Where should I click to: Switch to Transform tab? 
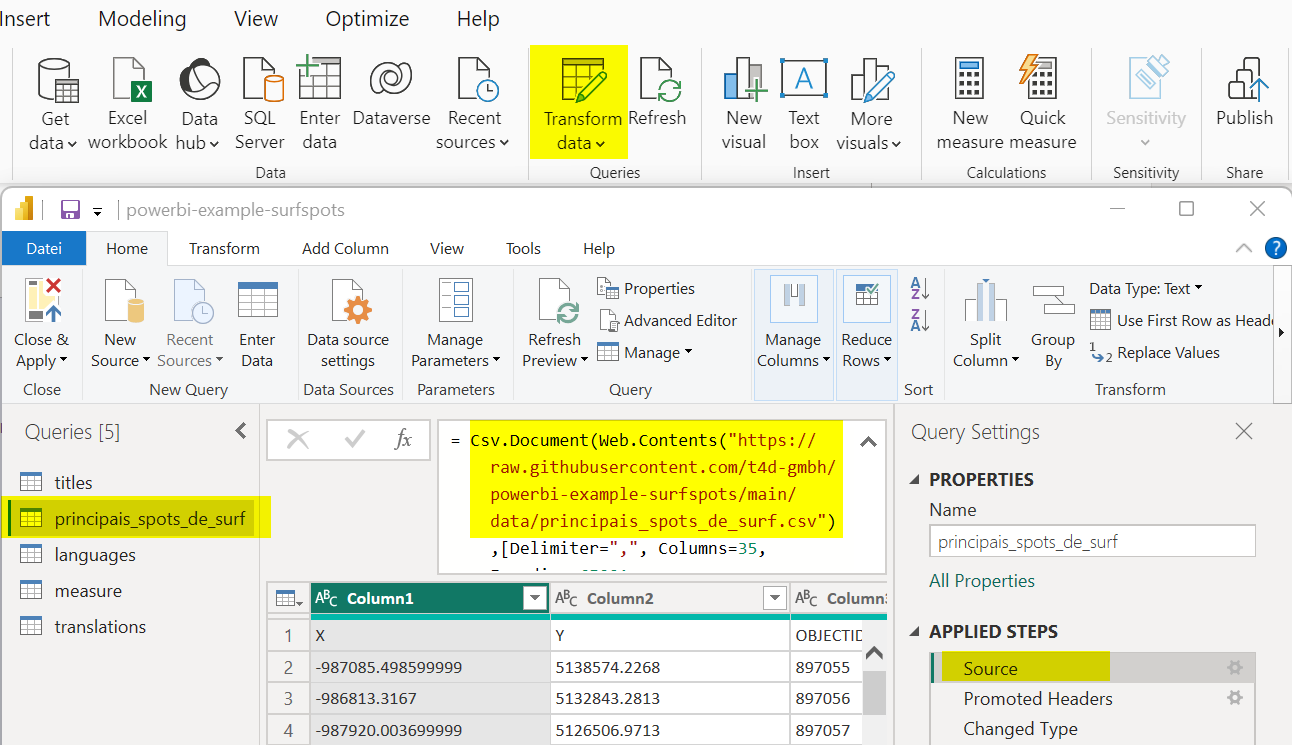point(224,248)
